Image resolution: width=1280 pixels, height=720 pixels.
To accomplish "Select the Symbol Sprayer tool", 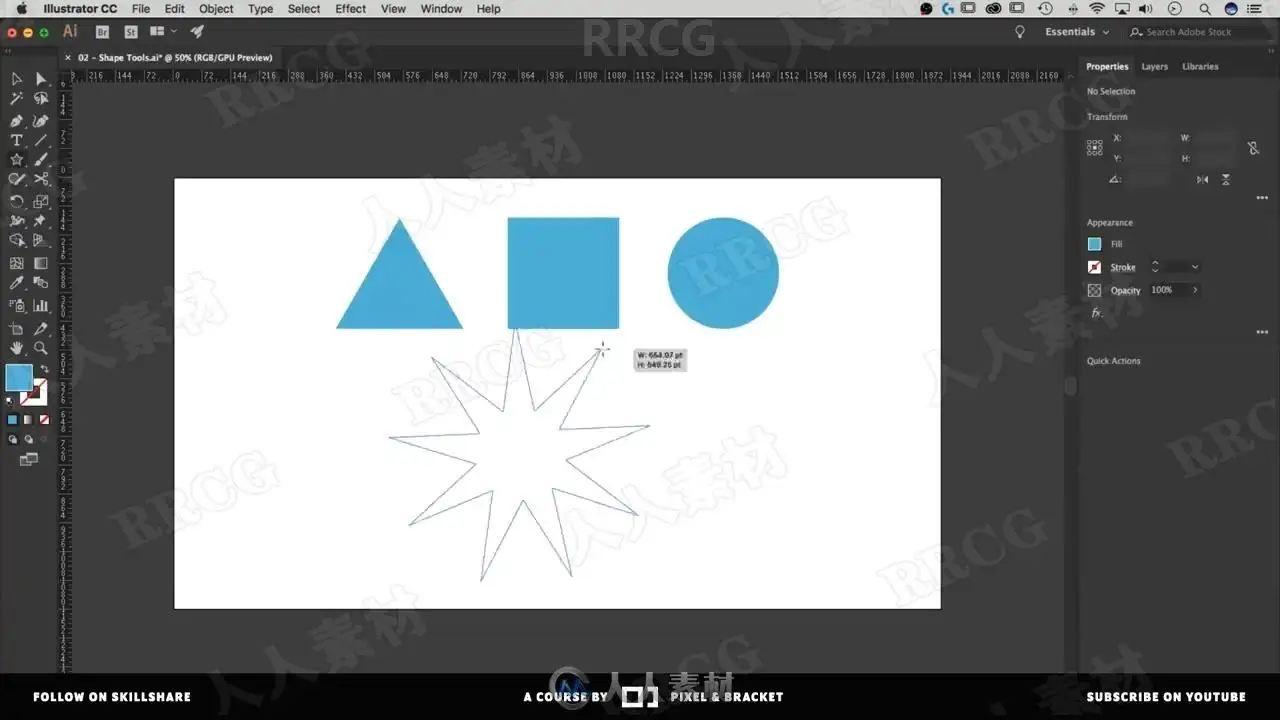I will [x=17, y=306].
